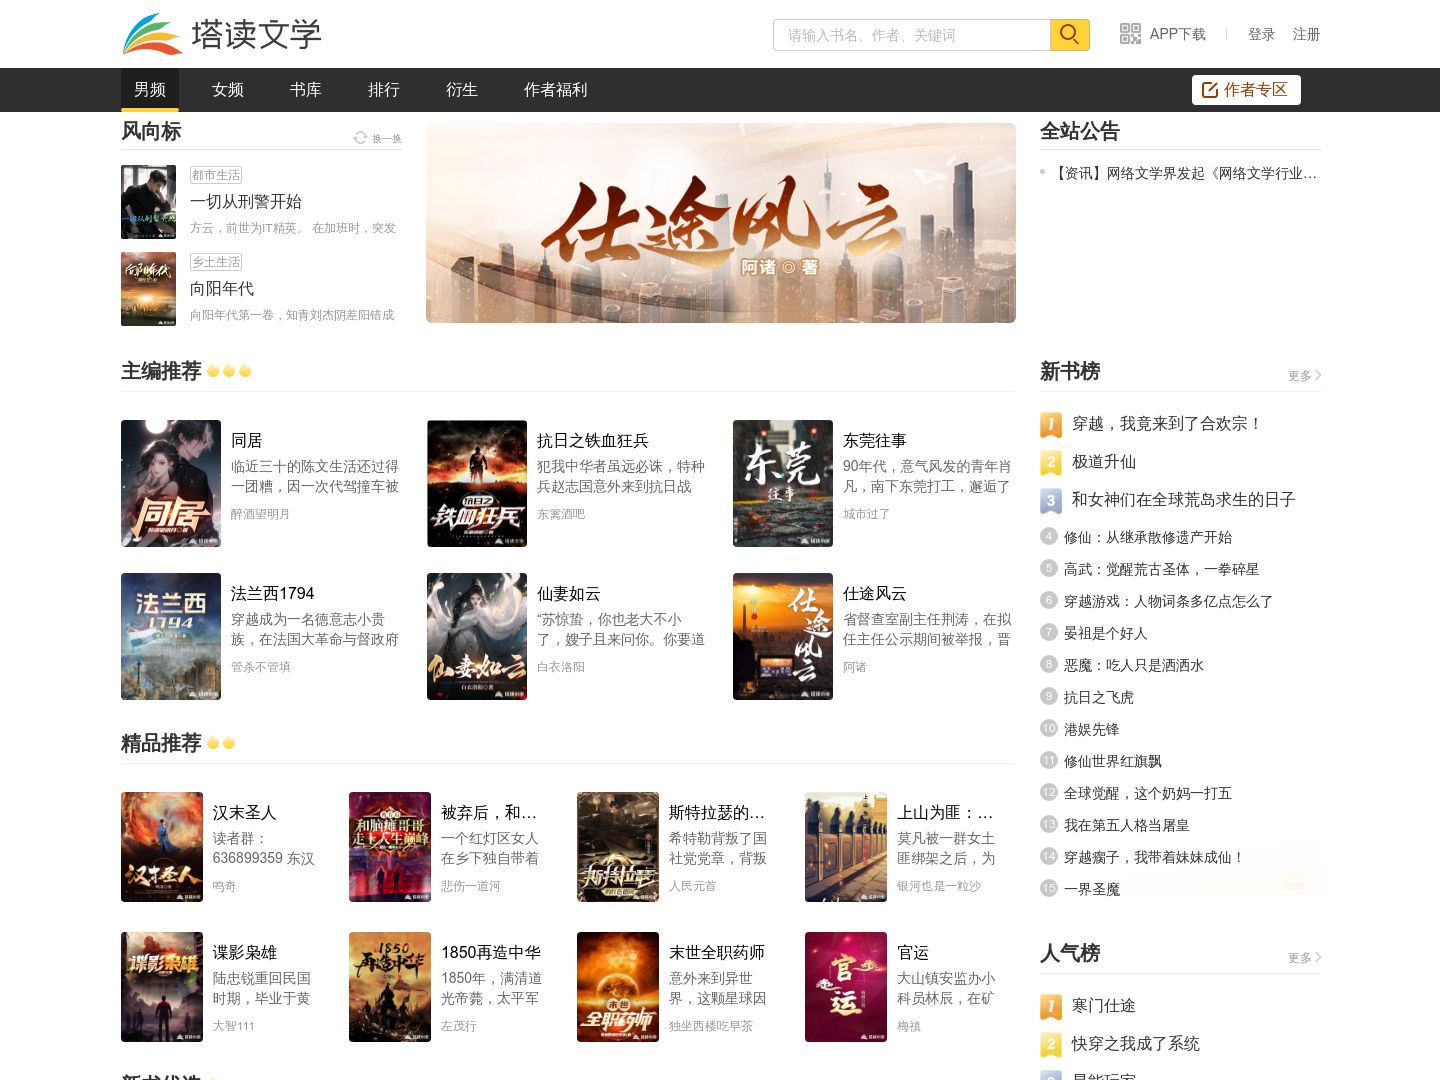Open 恶魔：吃人只是洒洒水

1134,665
